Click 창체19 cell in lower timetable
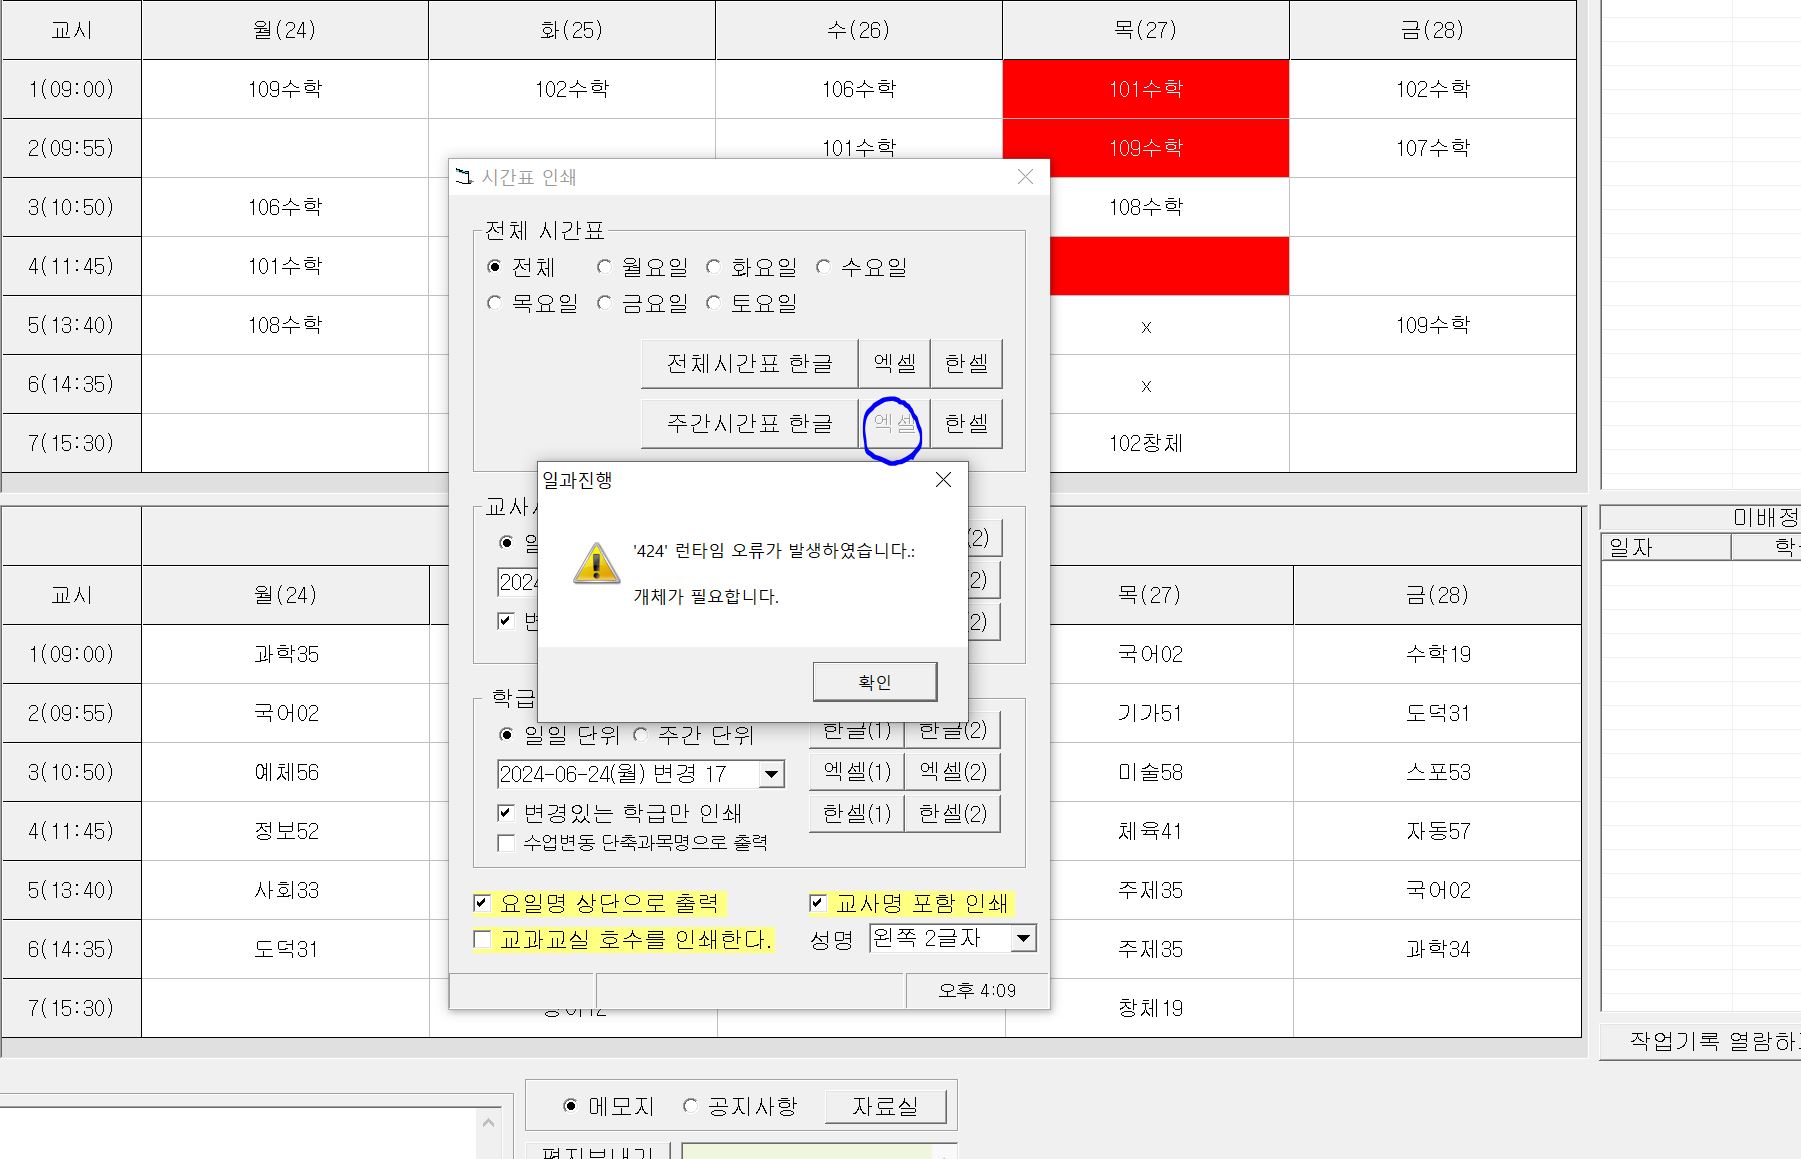 coord(1150,1008)
